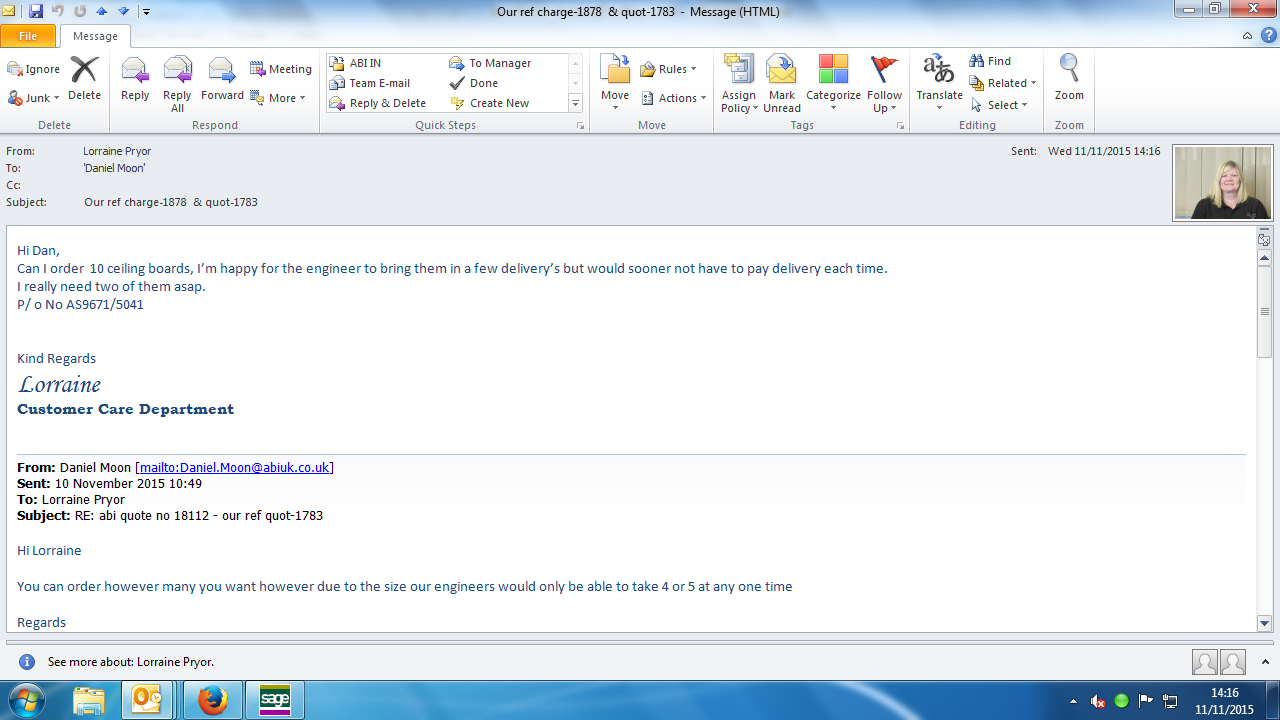1280x720 pixels.
Task: Reply with a Meeting request
Action: click(281, 69)
